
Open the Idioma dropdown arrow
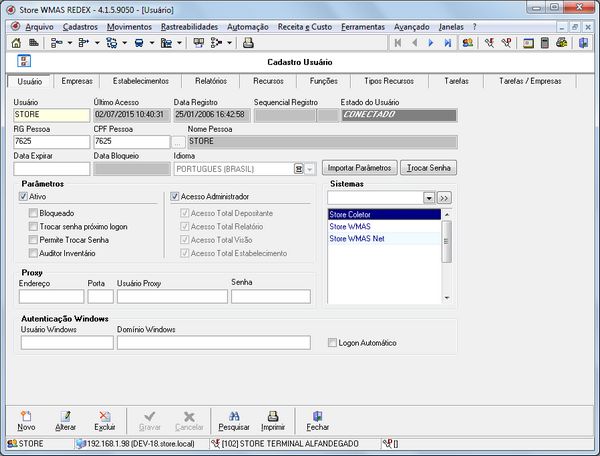(x=310, y=169)
